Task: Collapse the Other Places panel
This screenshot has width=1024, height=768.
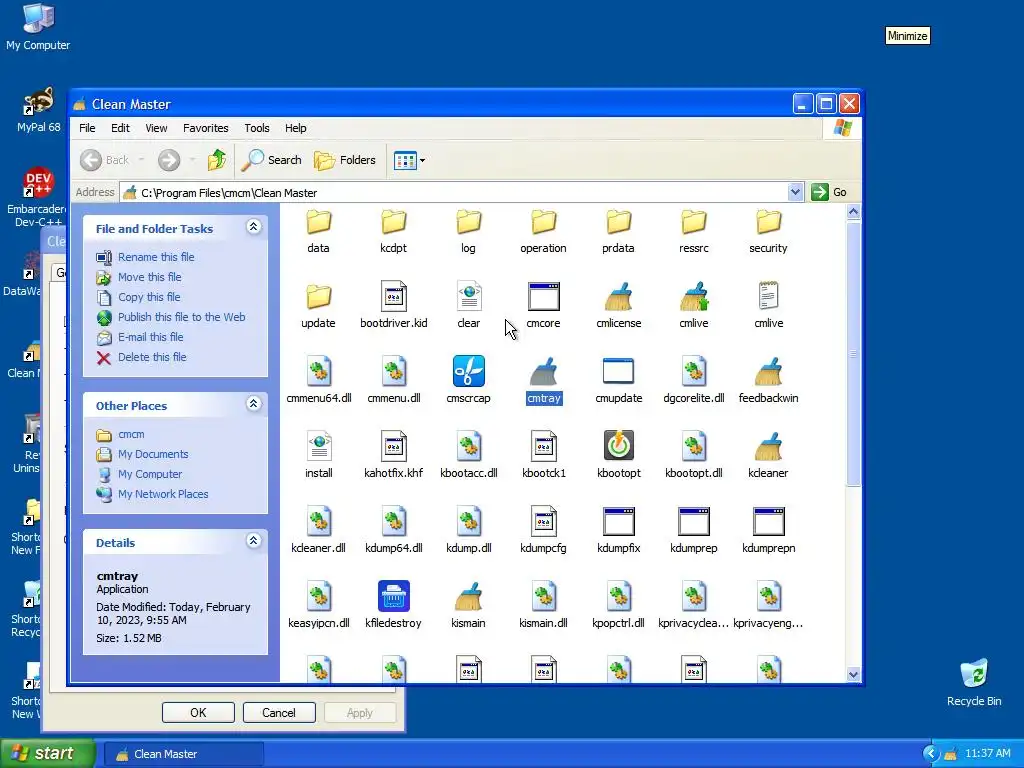Action: point(253,404)
